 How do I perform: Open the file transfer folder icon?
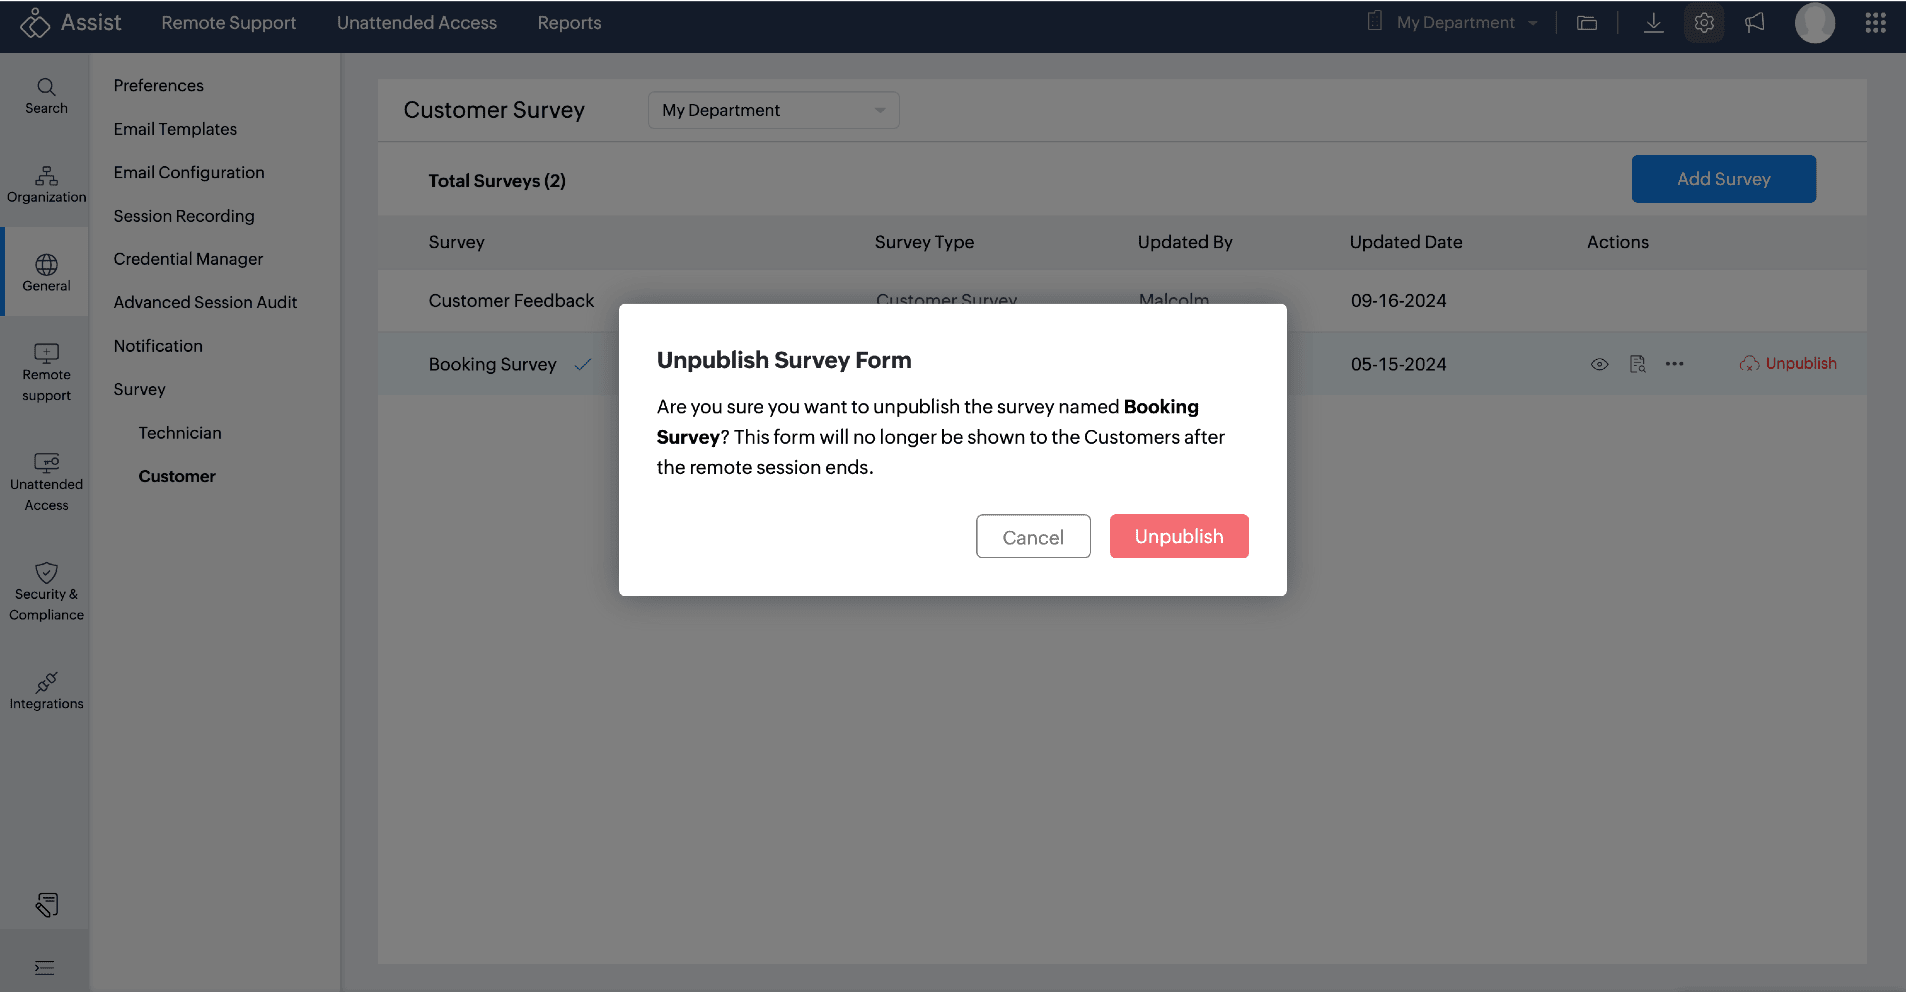point(1587,23)
